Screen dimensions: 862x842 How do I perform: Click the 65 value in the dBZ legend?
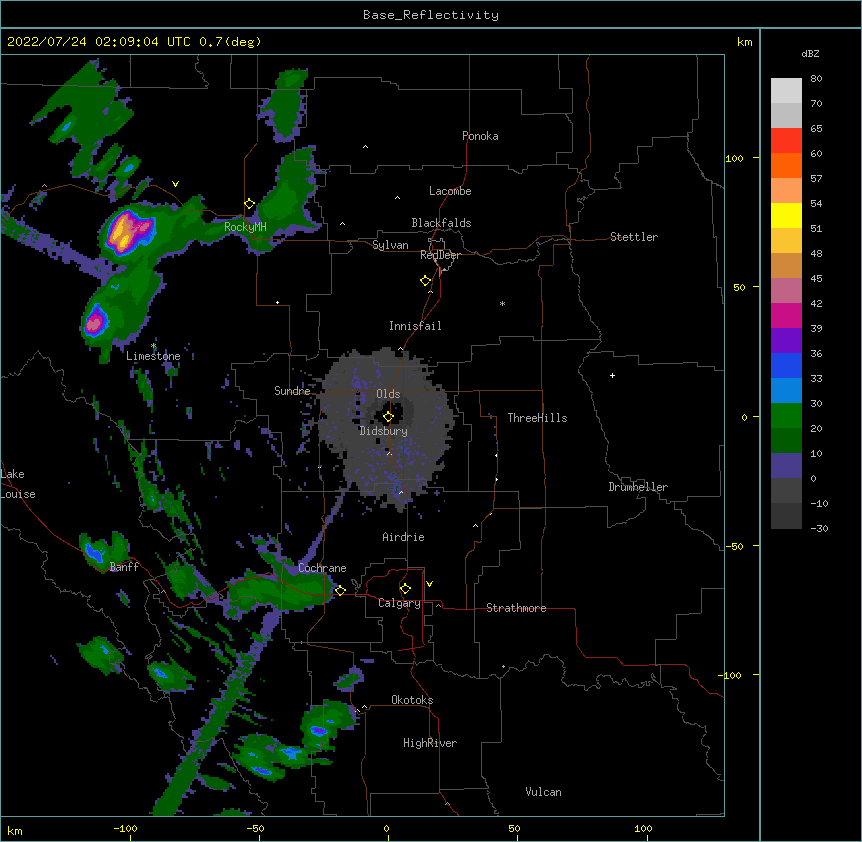click(816, 128)
